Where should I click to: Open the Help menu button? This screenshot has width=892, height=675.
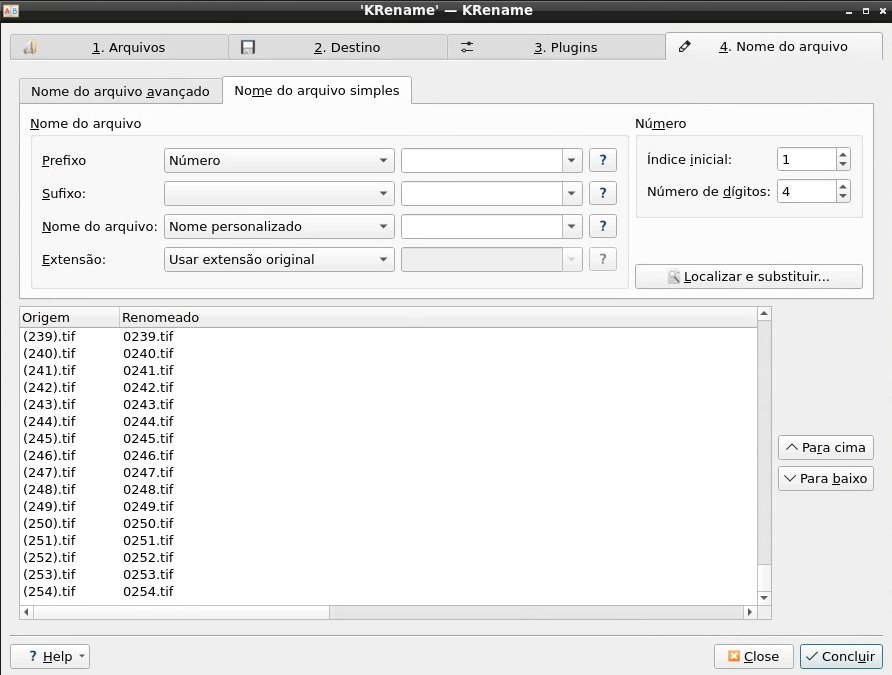(x=50, y=656)
